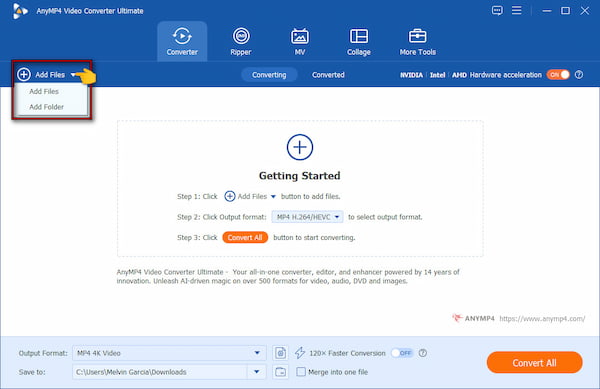Click NVIDIA hardware acceleration label
This screenshot has height=389, width=600.
click(411, 75)
